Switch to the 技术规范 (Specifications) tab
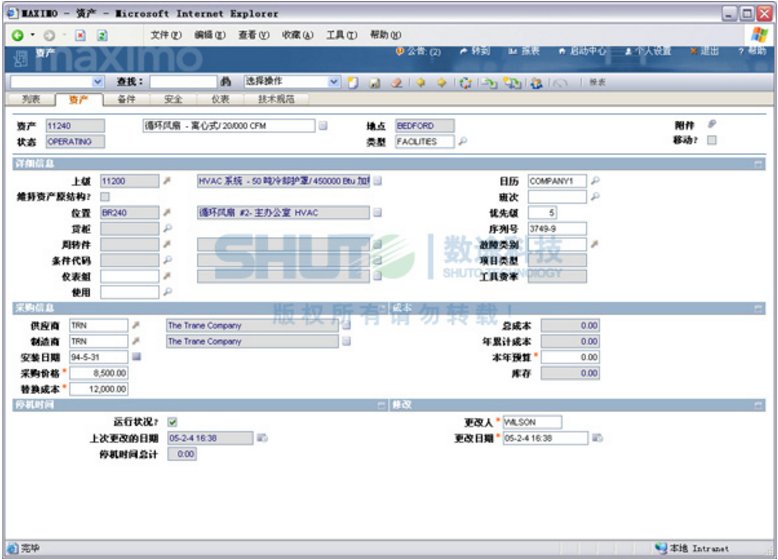This screenshot has width=778, height=560. click(x=276, y=99)
